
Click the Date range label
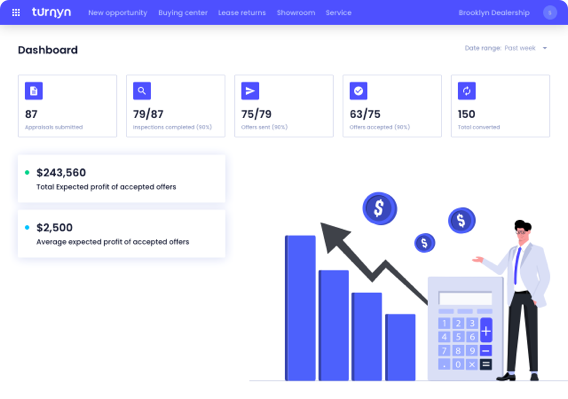483,48
